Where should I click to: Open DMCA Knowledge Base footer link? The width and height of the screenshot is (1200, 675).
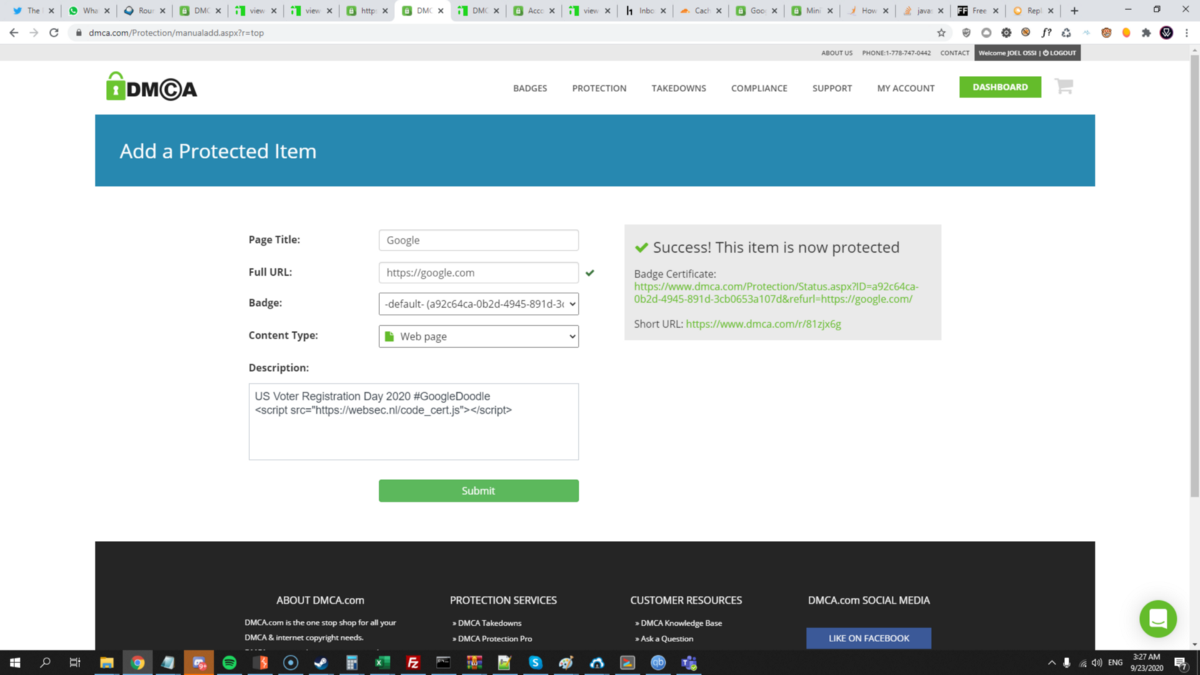point(679,623)
